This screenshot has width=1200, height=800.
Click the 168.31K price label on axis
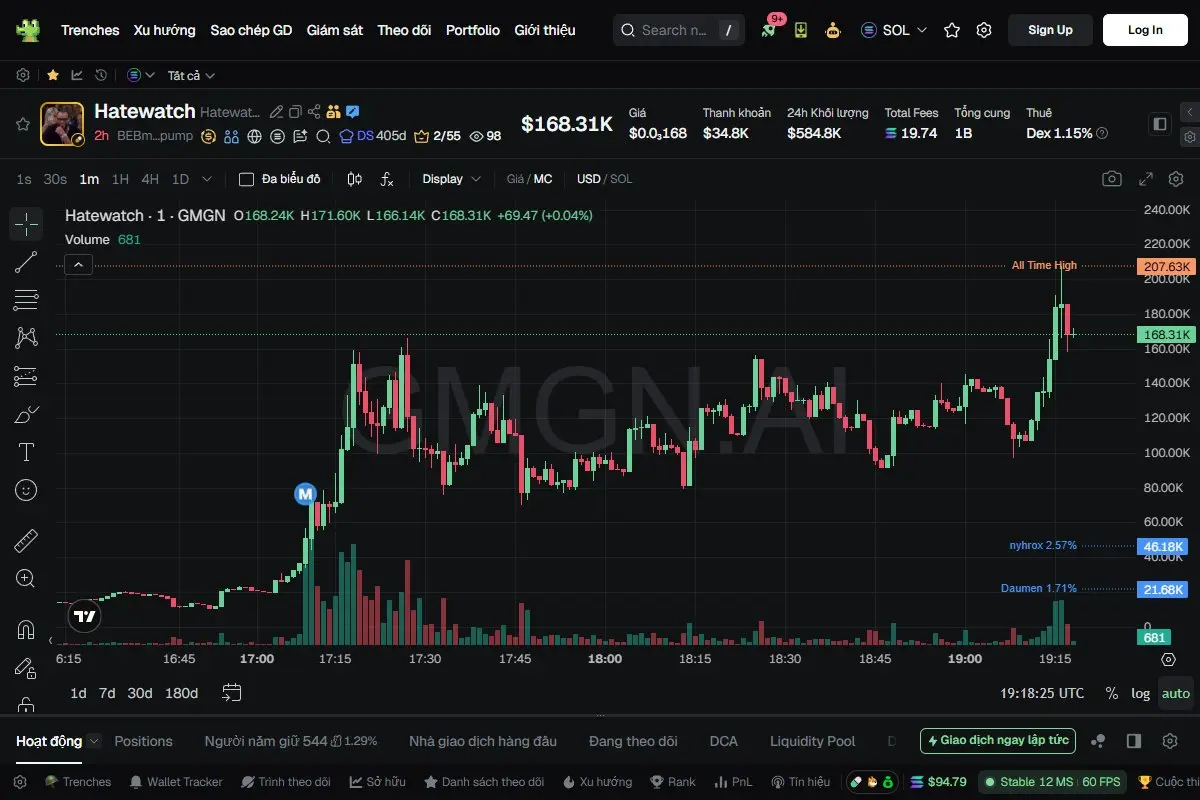1166,335
